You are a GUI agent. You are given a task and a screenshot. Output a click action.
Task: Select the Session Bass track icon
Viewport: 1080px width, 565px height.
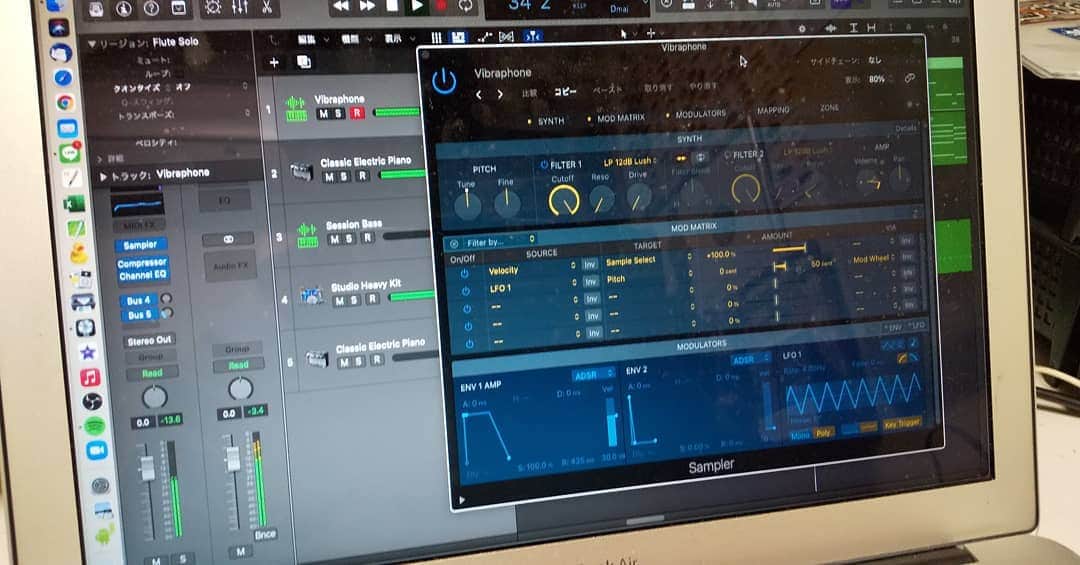point(307,235)
